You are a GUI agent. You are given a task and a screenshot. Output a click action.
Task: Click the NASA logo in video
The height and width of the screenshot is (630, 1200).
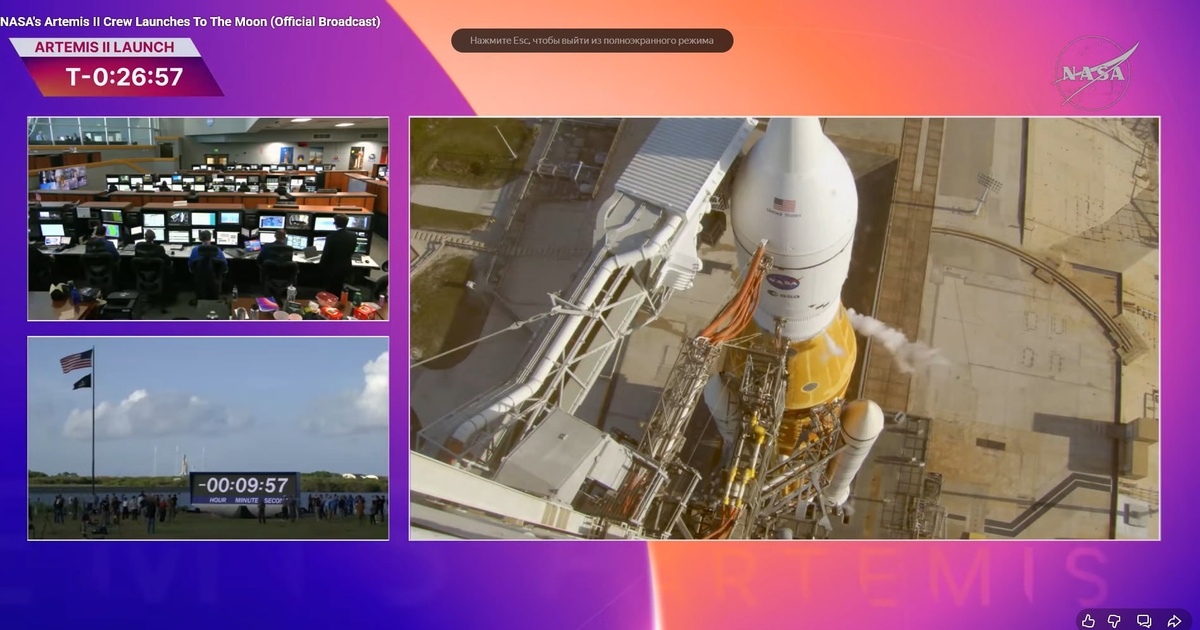coord(1096,72)
